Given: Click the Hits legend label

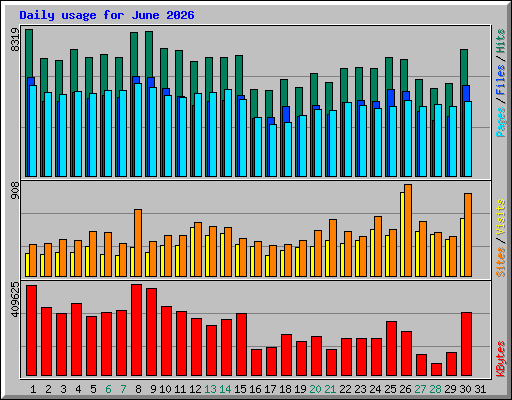Looking at the screenshot, I should [x=501, y=41].
